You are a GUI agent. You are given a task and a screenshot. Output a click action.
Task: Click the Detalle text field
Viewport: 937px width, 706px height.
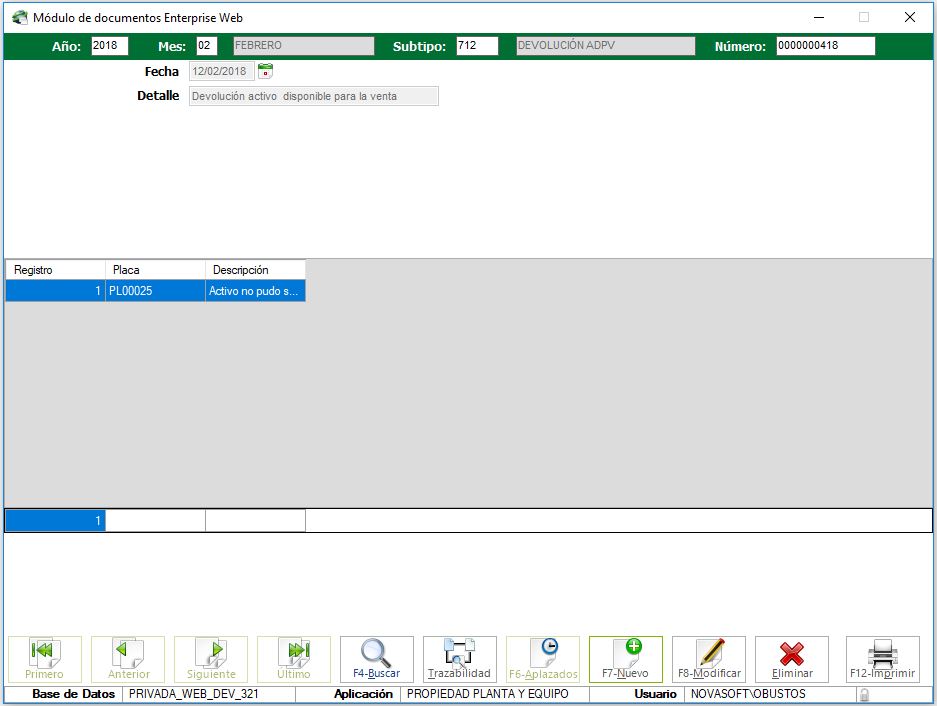(314, 96)
